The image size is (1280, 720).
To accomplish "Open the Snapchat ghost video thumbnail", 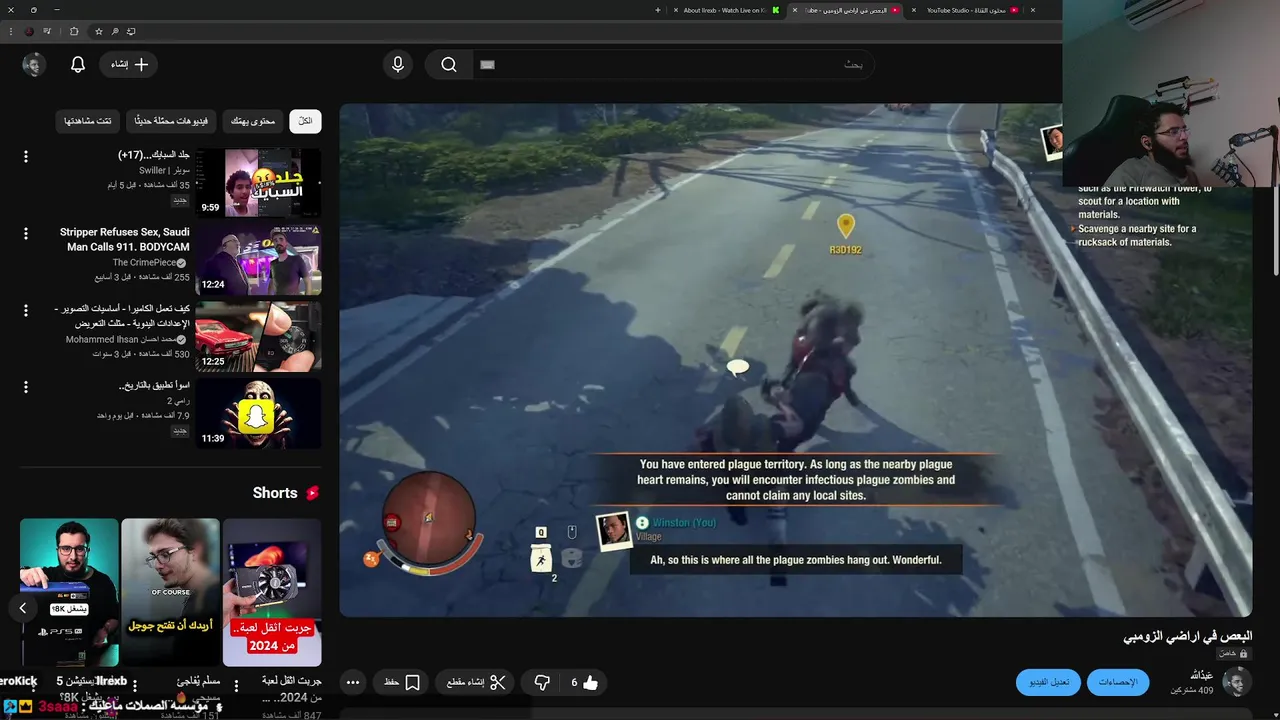I will pos(258,414).
